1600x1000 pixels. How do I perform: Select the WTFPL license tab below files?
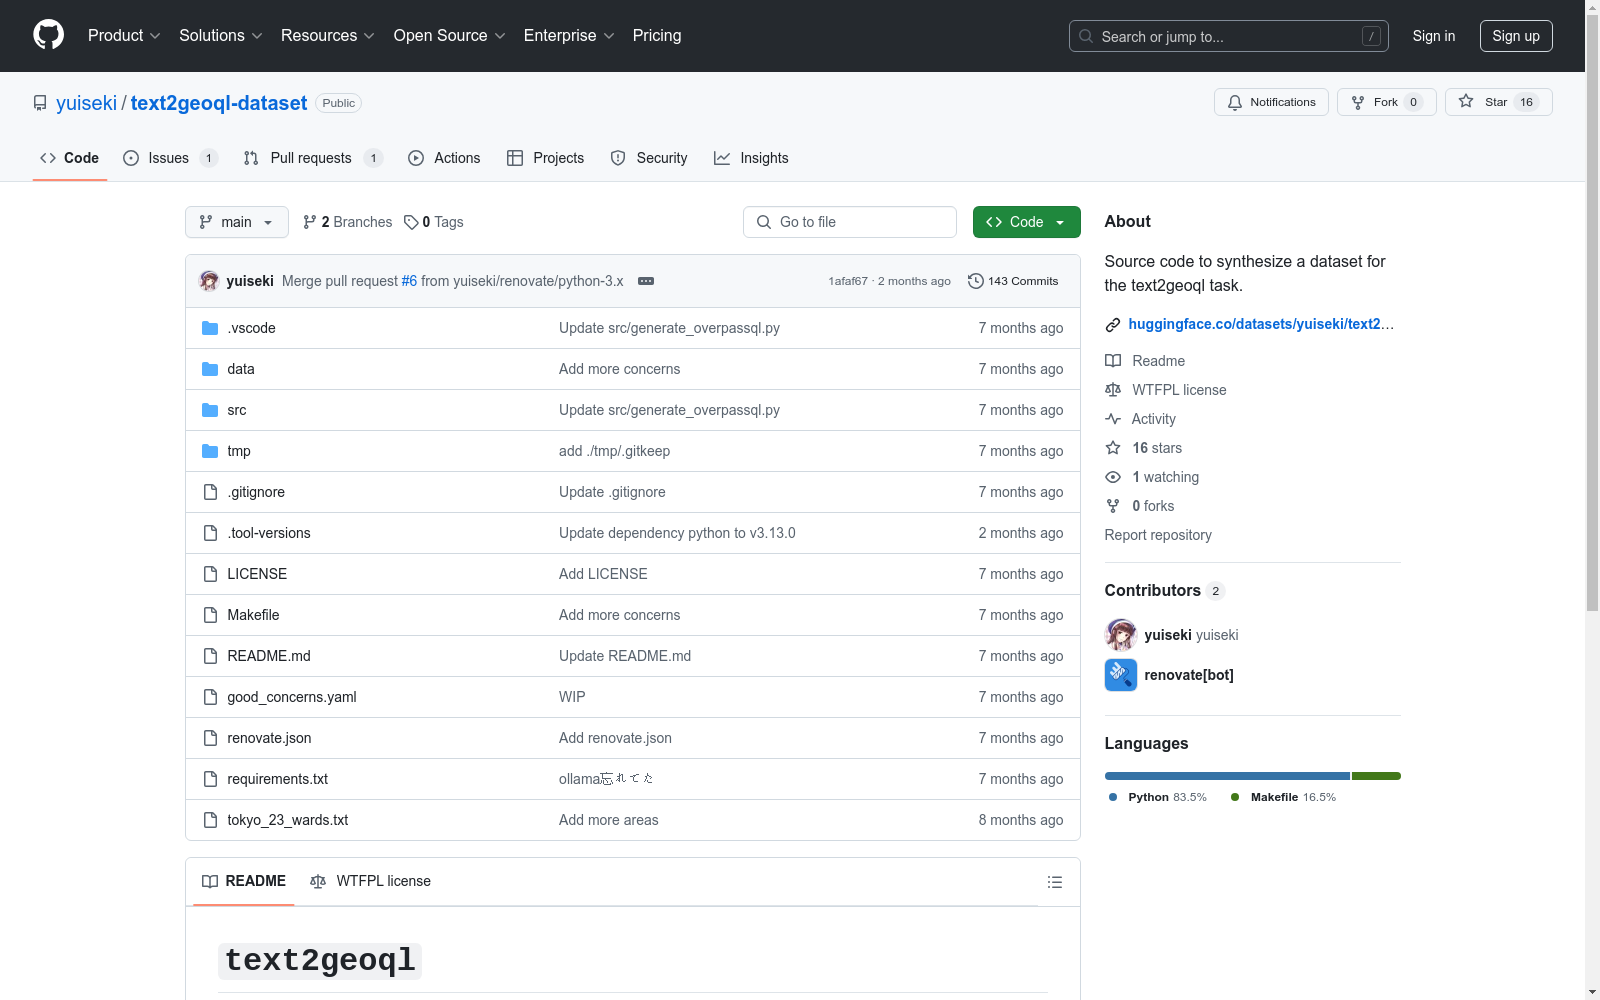point(370,881)
